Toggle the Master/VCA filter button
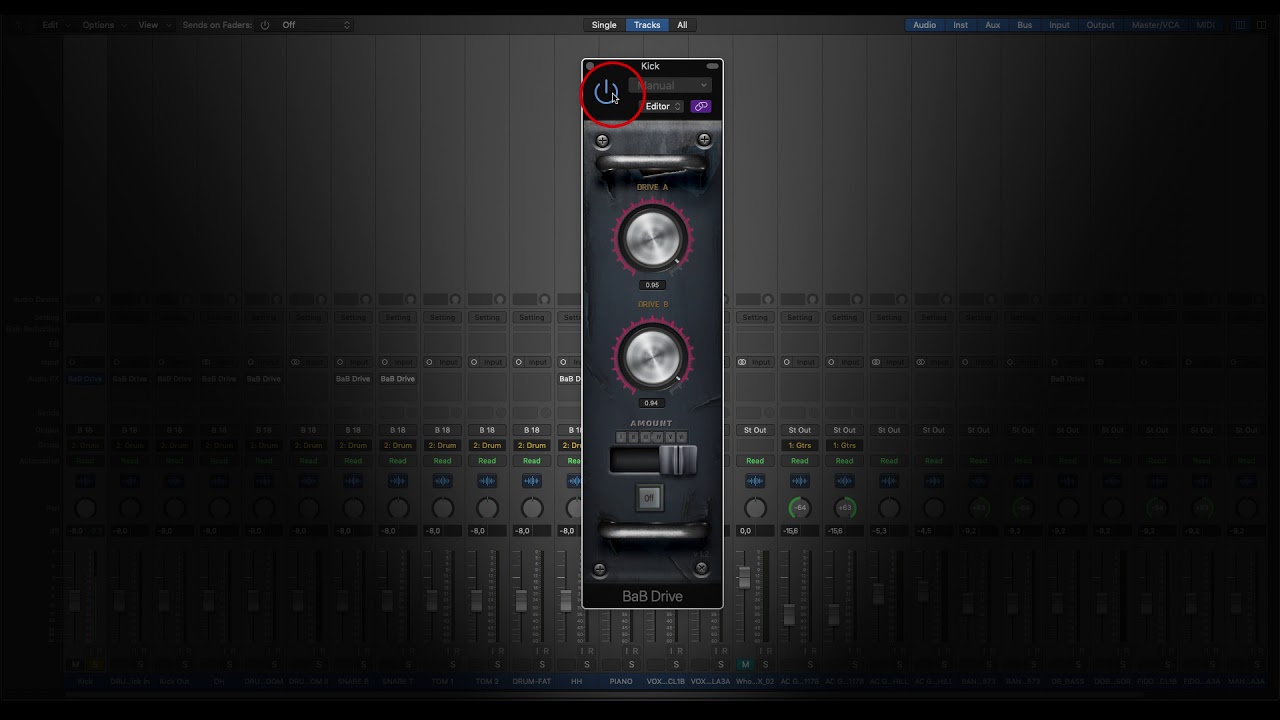Viewport: 1280px width, 720px height. (1155, 25)
